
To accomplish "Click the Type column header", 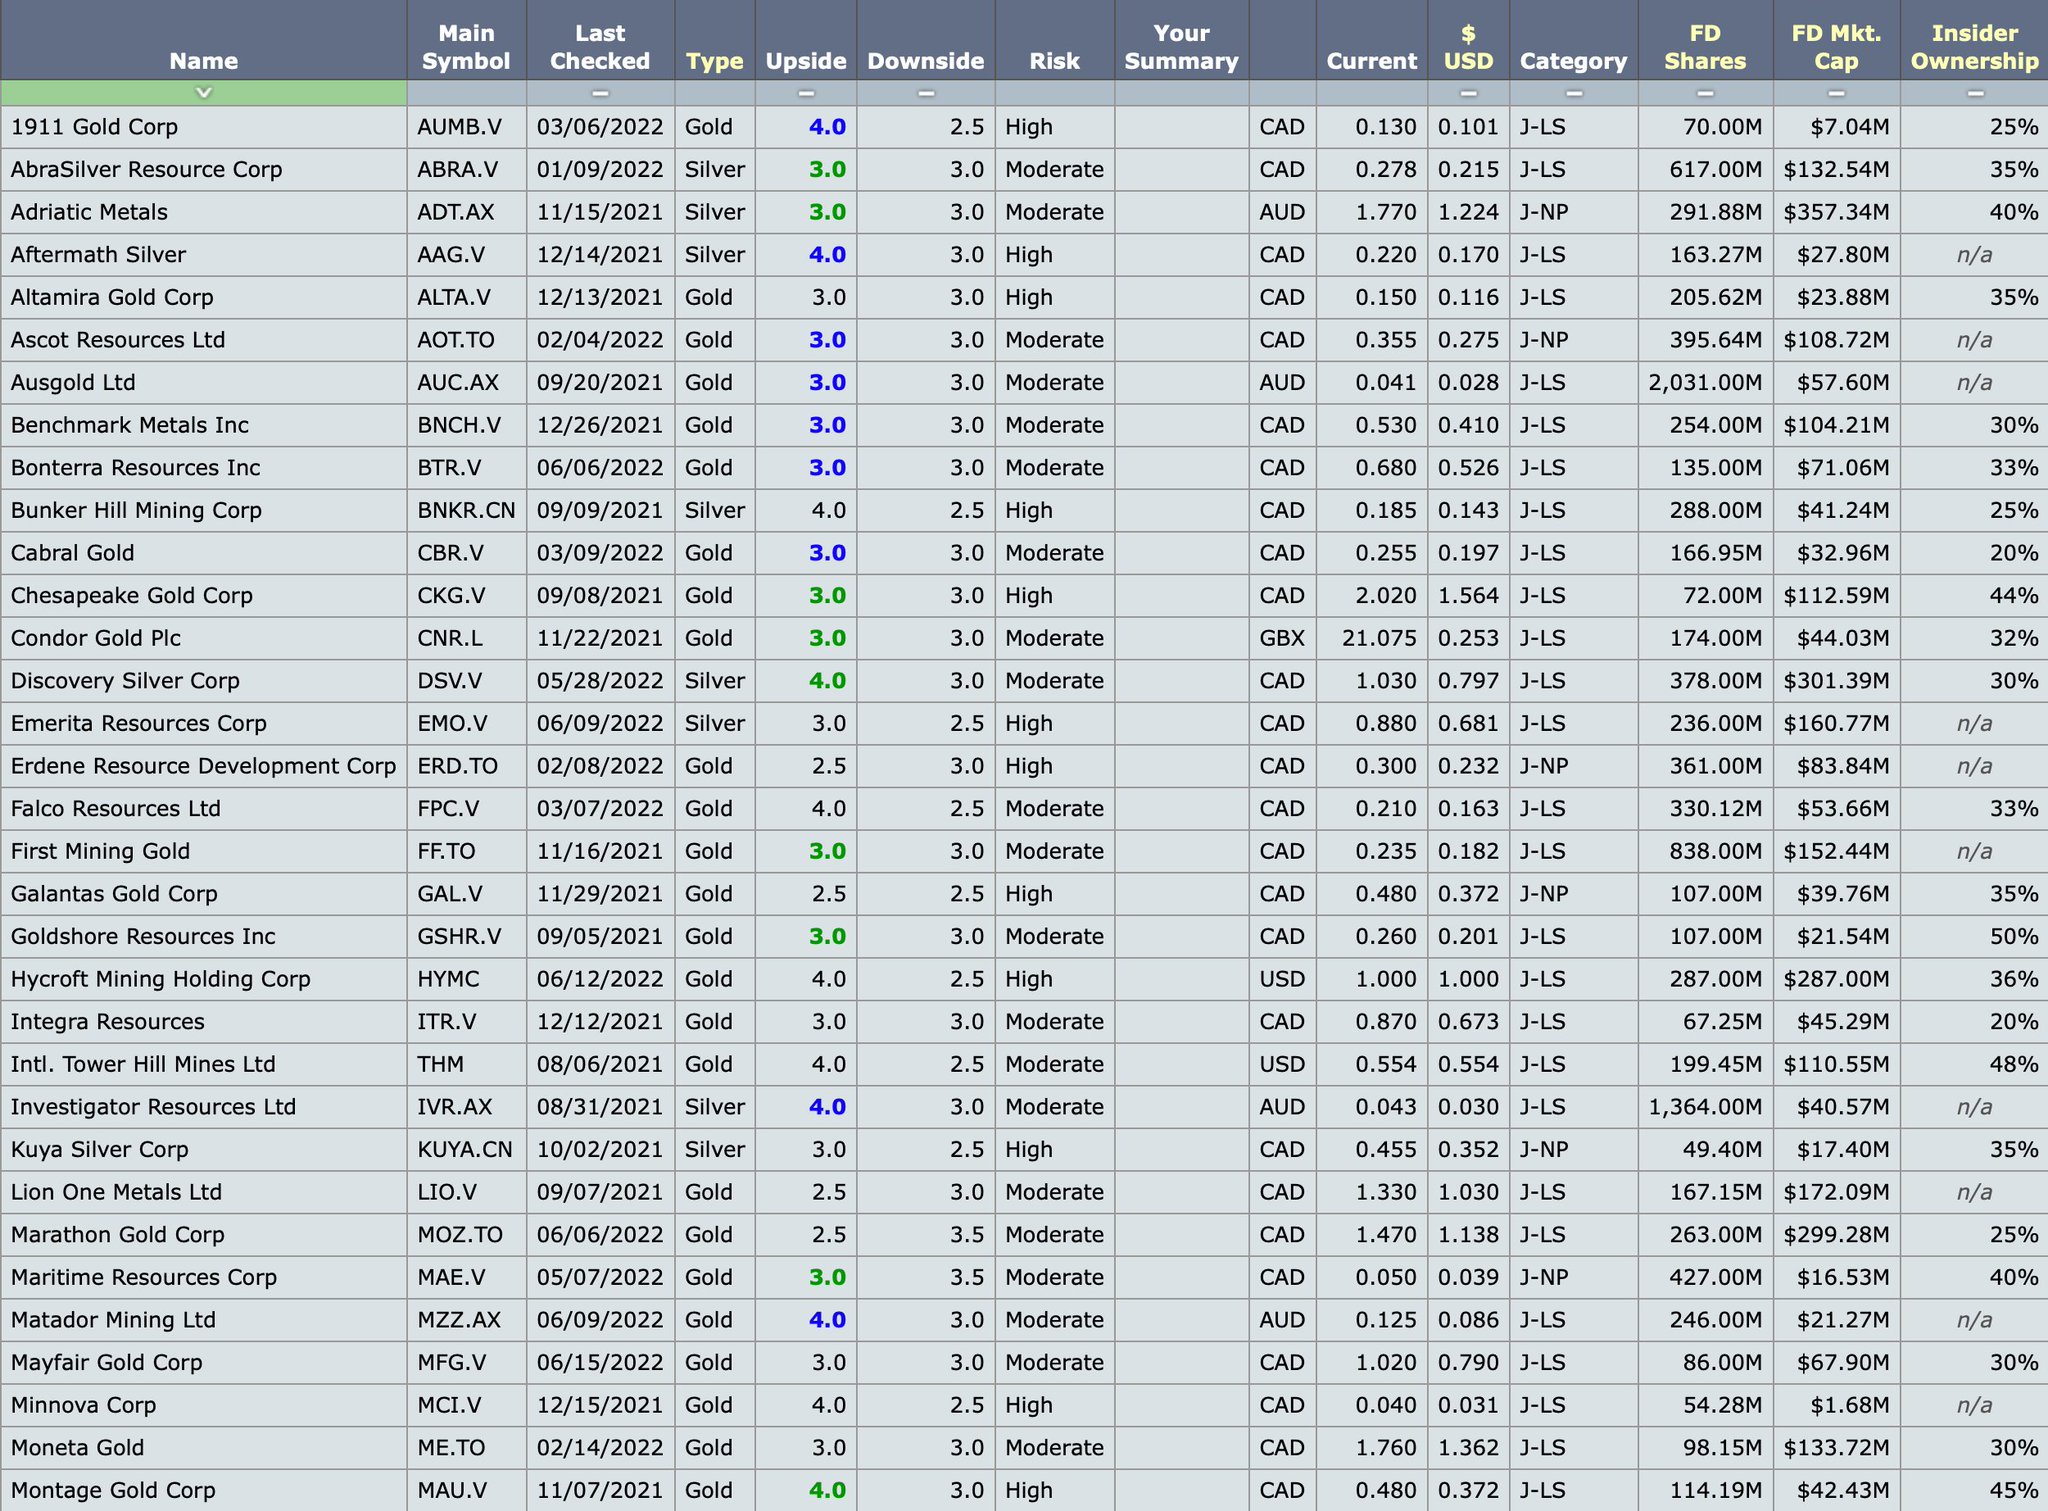I will (x=715, y=61).
